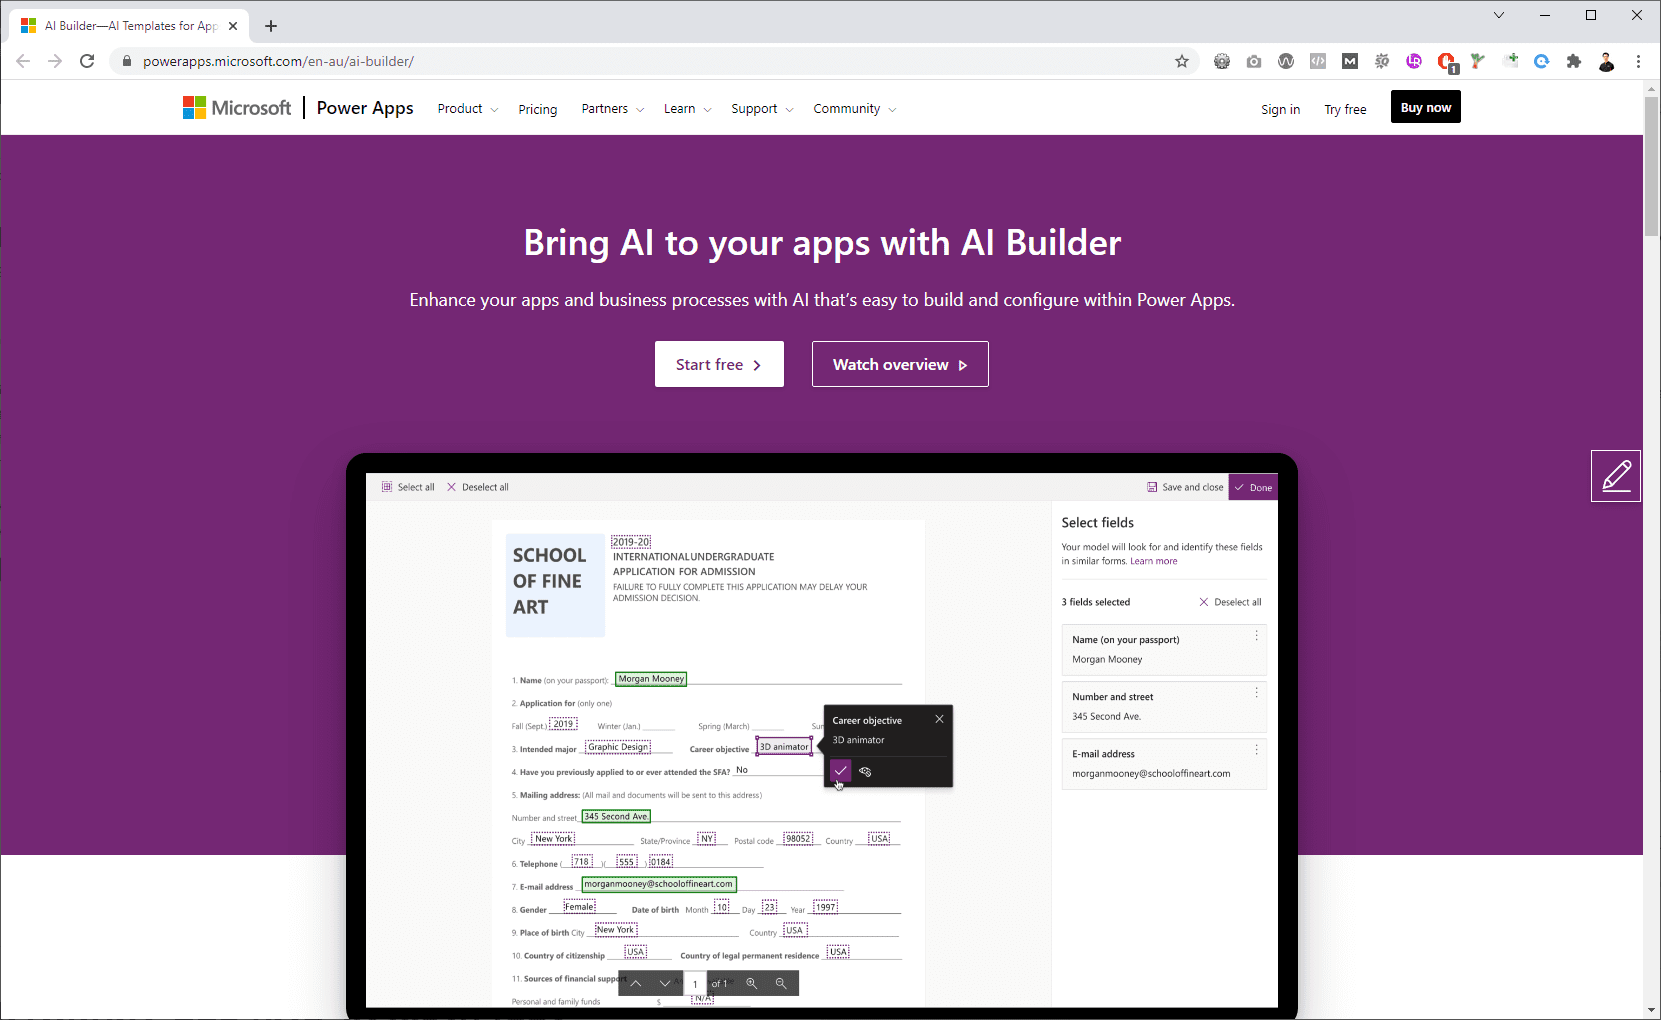
Task: Close the AI Builder tab
Action: [233, 26]
